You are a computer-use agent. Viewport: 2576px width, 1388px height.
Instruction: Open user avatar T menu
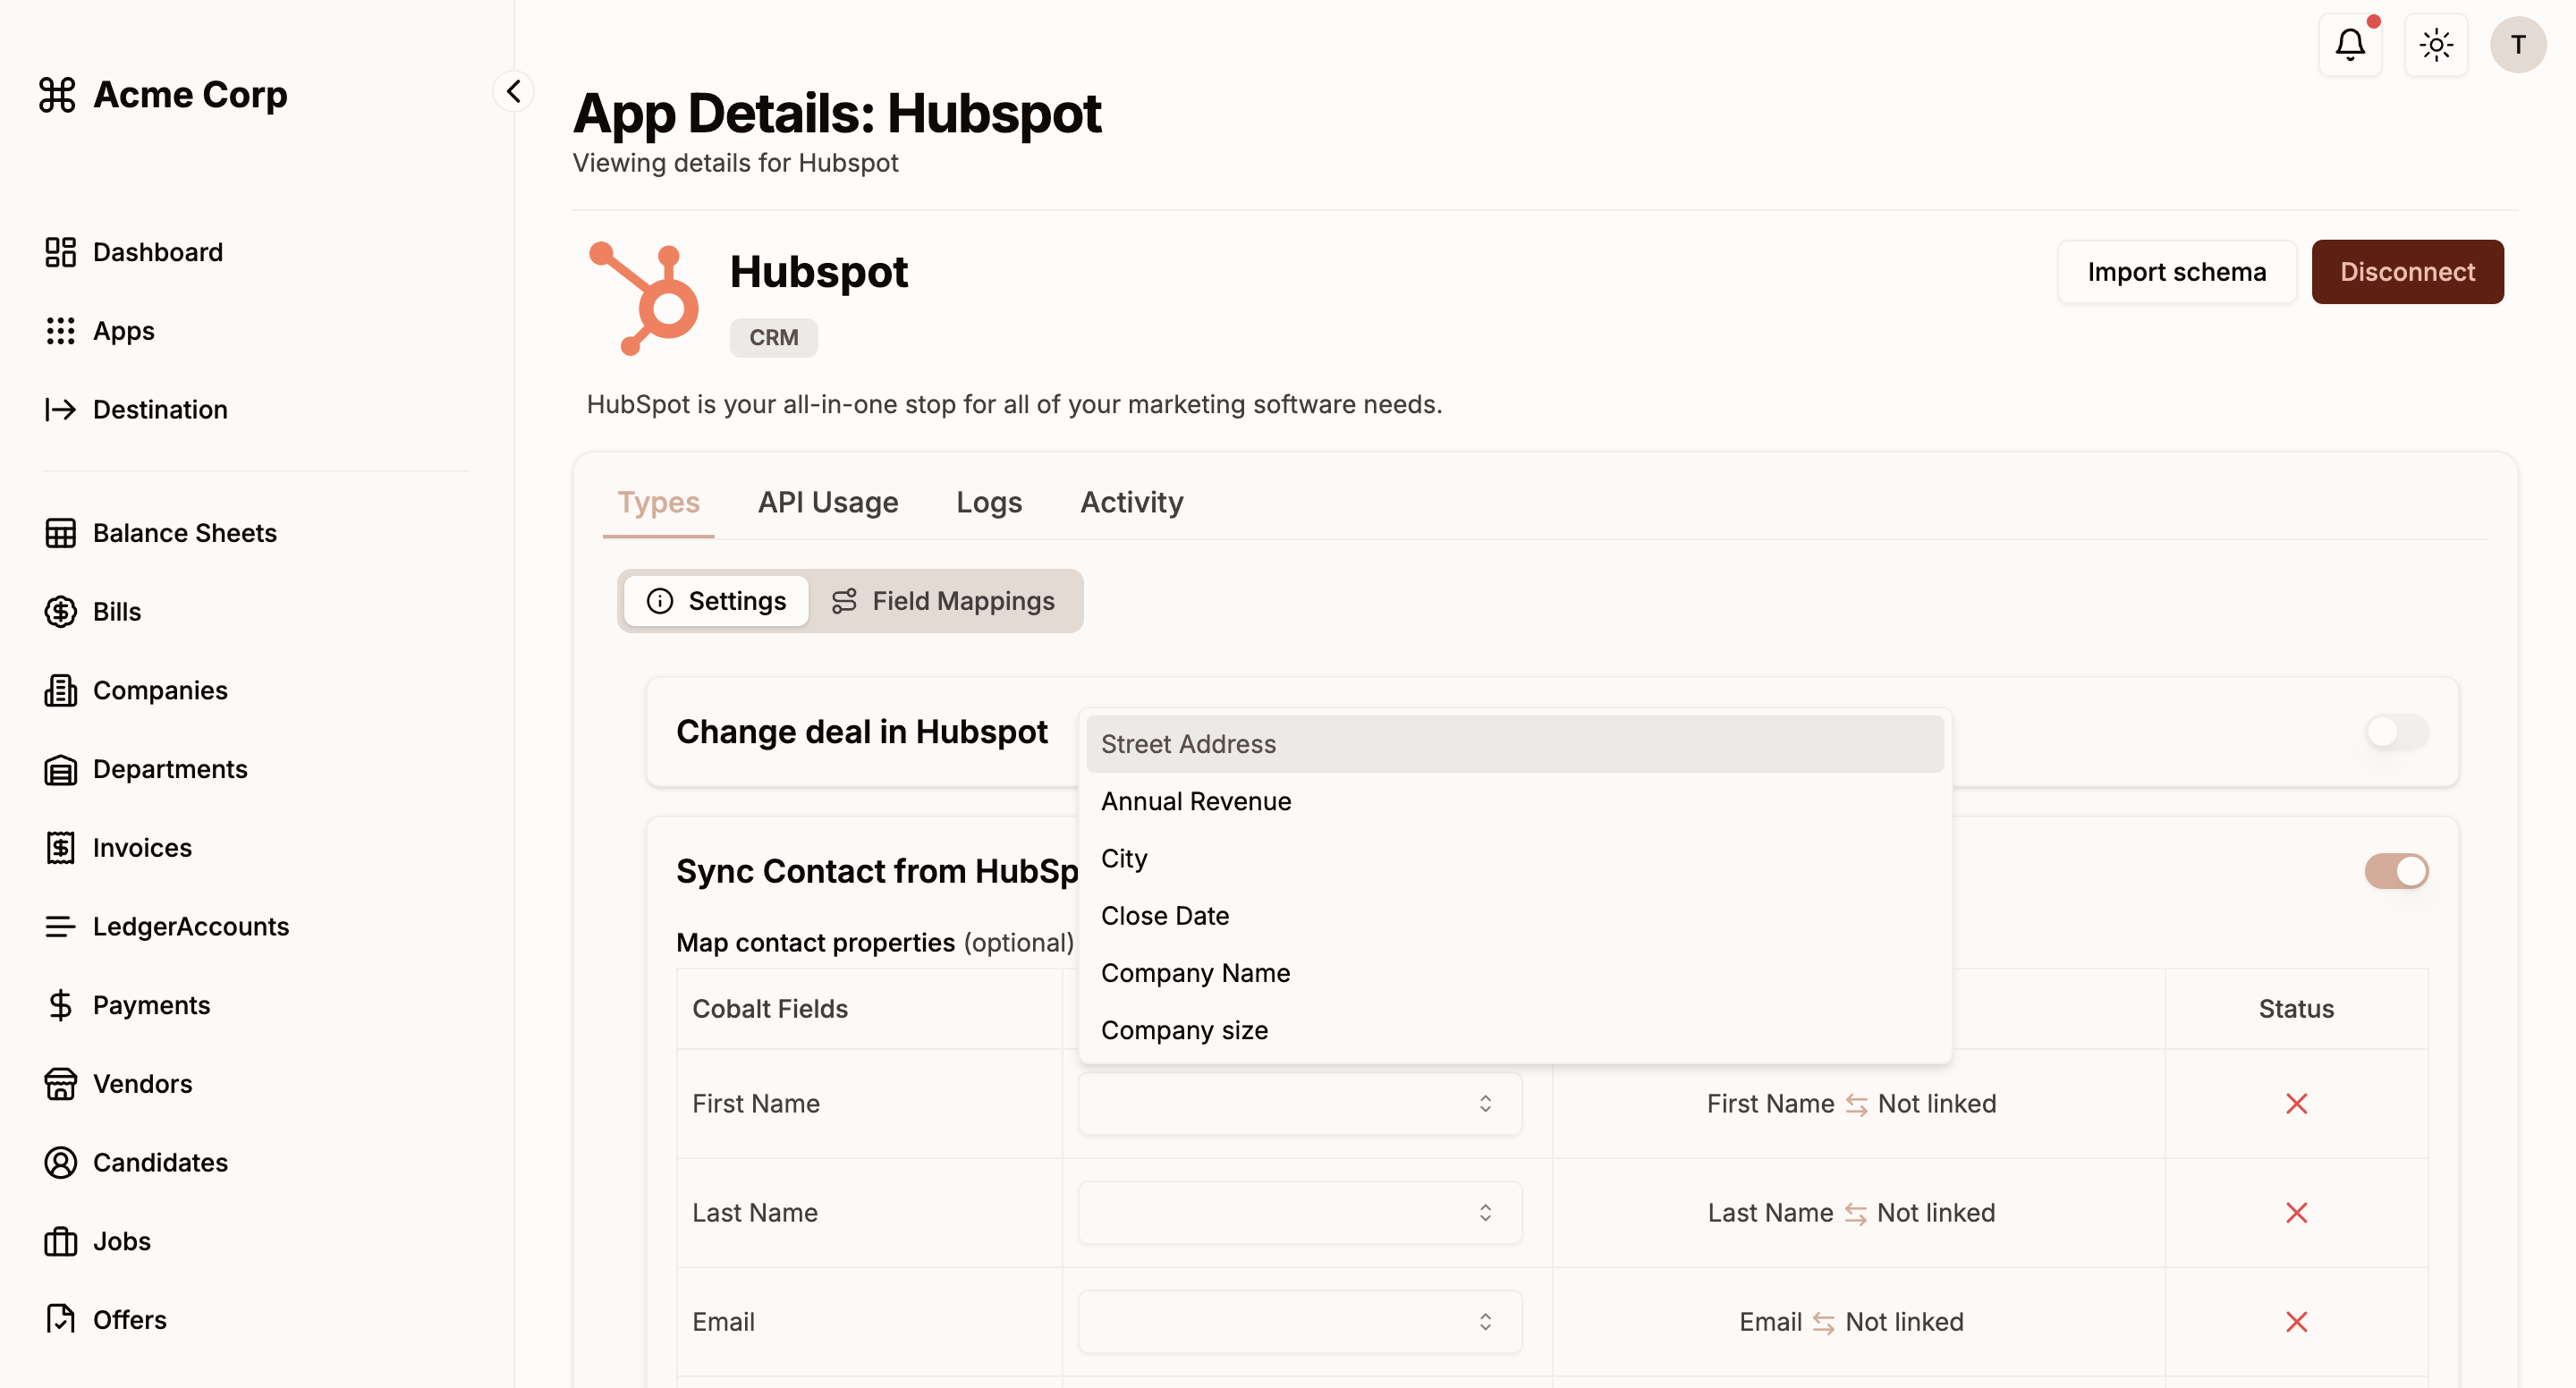(x=2517, y=45)
